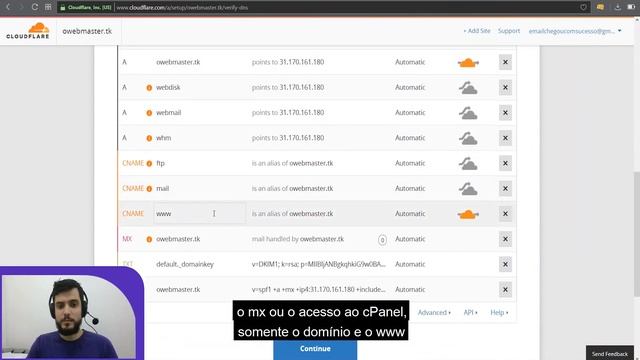Toggle proxy cloud for whm record
Screen dimensions: 640x360
point(468,138)
